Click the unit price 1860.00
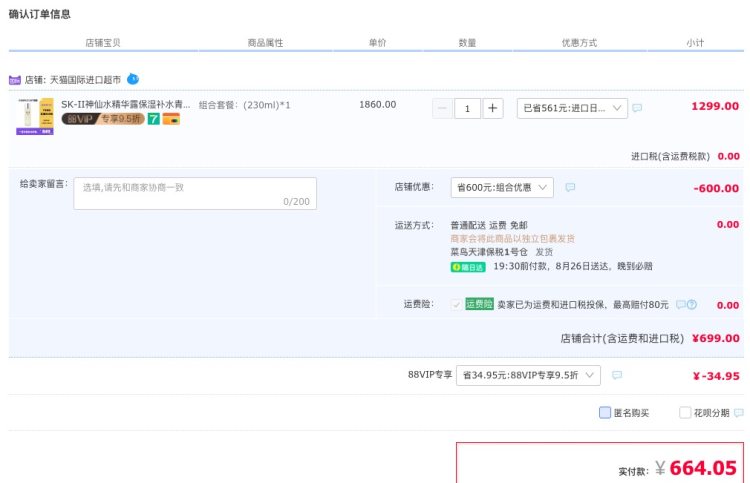The height and width of the screenshot is (483, 750). click(x=377, y=104)
